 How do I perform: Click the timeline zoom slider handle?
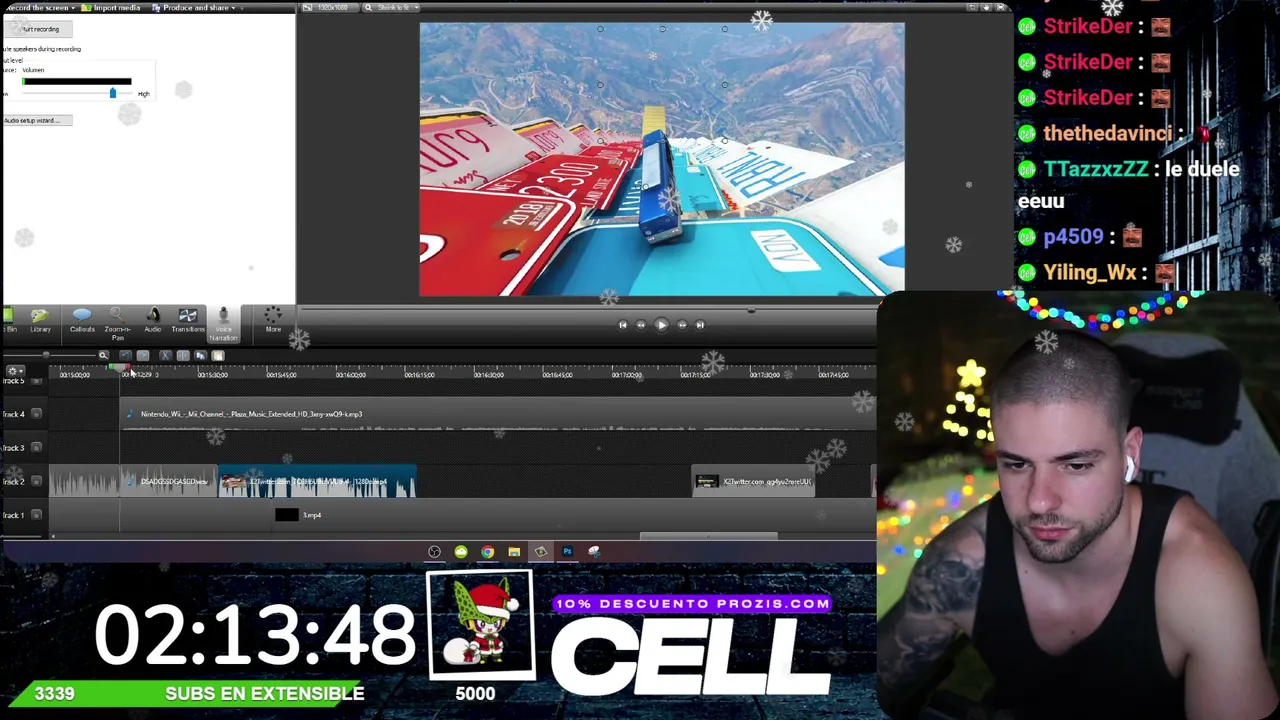pos(46,355)
